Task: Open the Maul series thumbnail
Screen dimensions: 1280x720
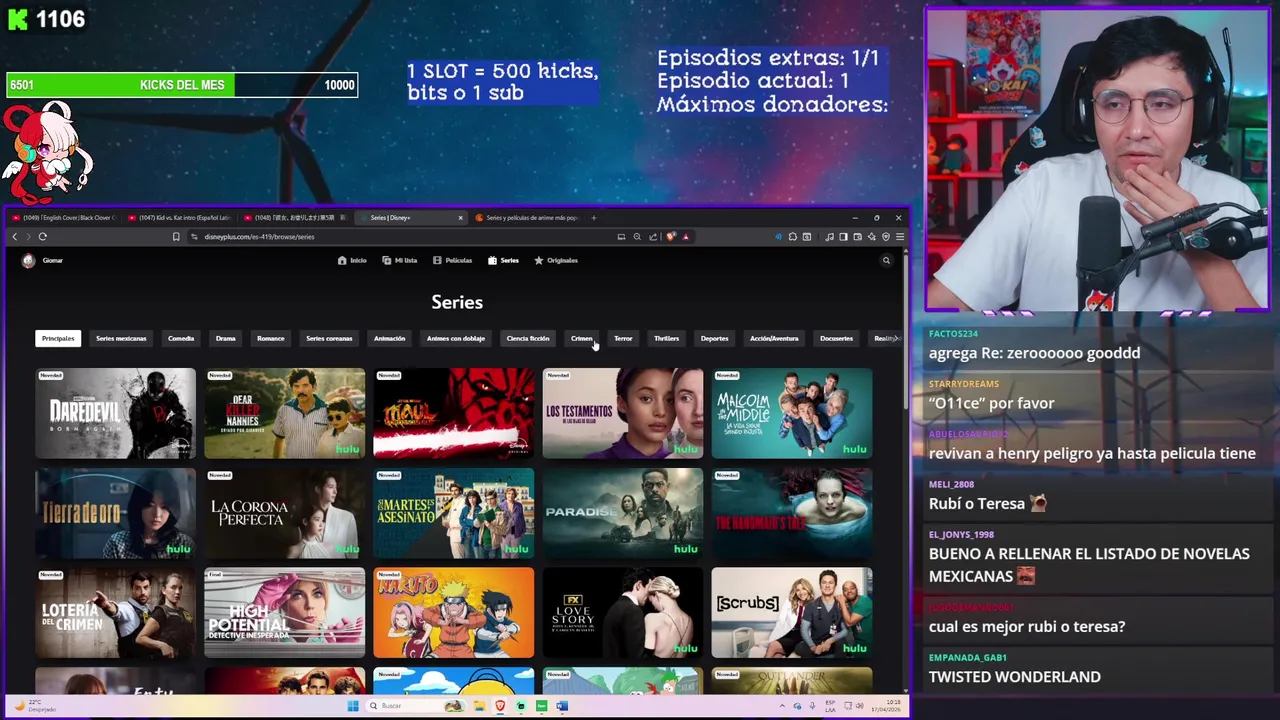Action: click(454, 413)
